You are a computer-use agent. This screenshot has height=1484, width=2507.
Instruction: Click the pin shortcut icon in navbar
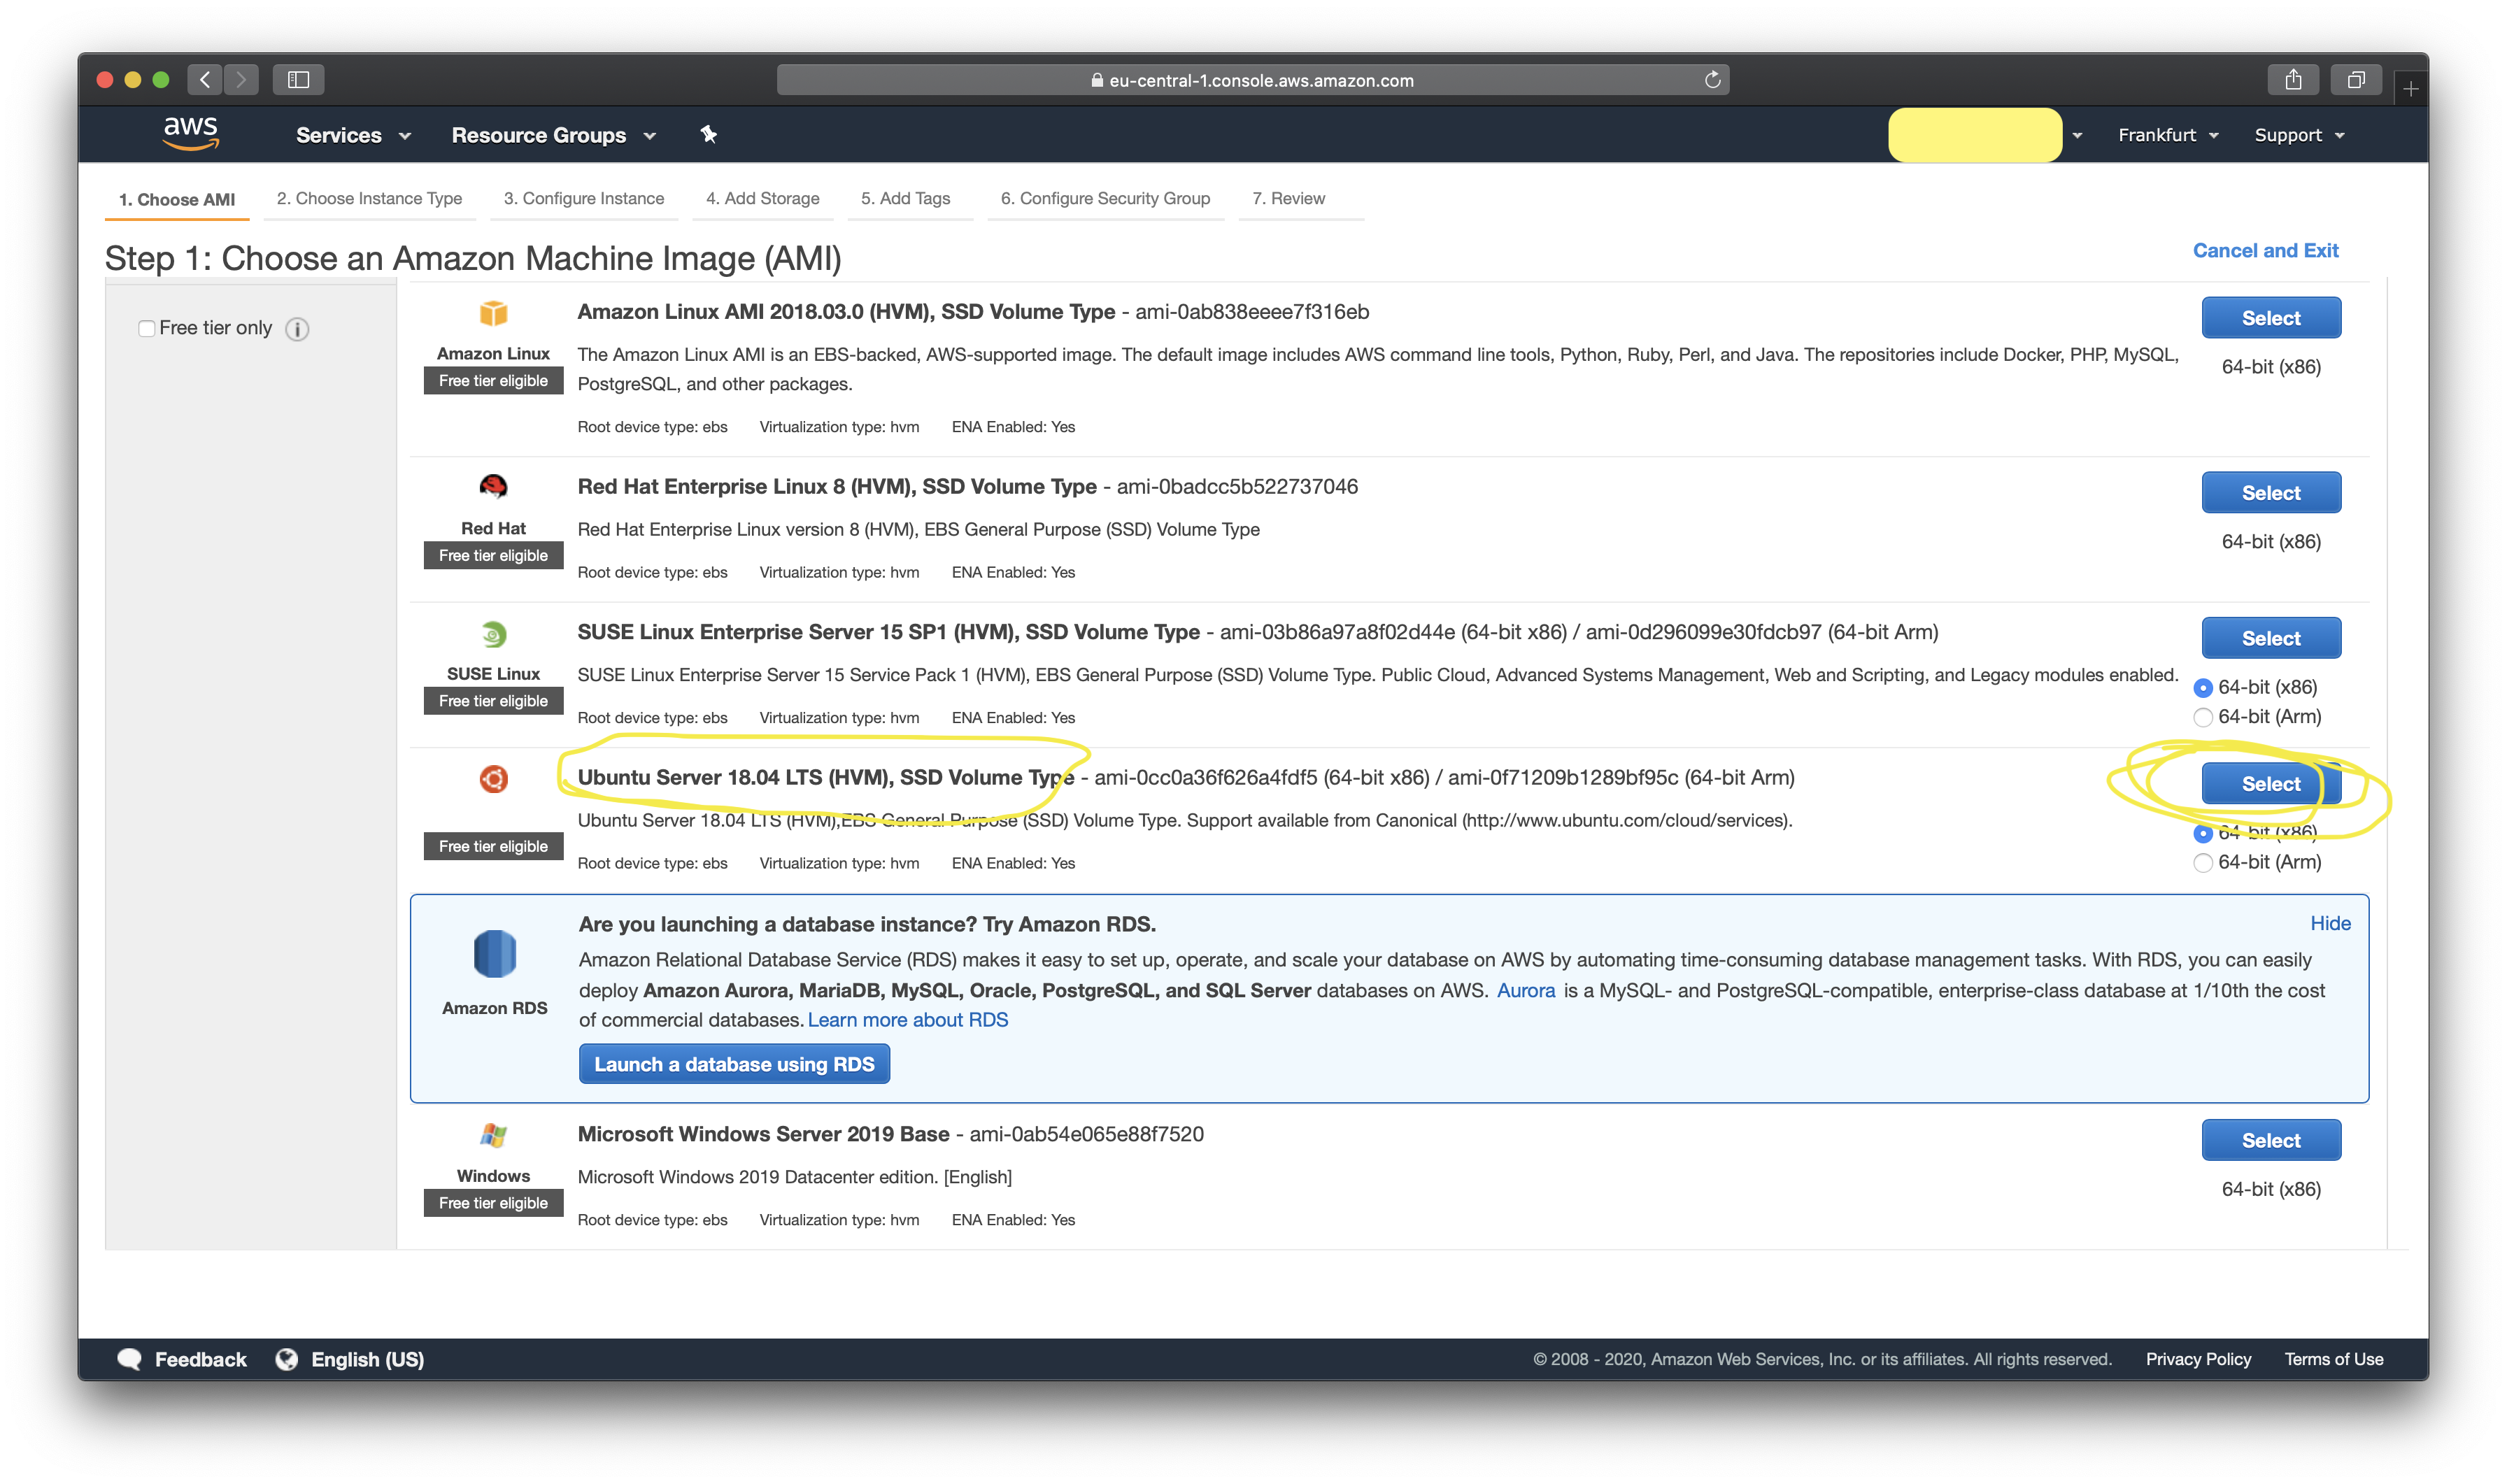point(708,134)
